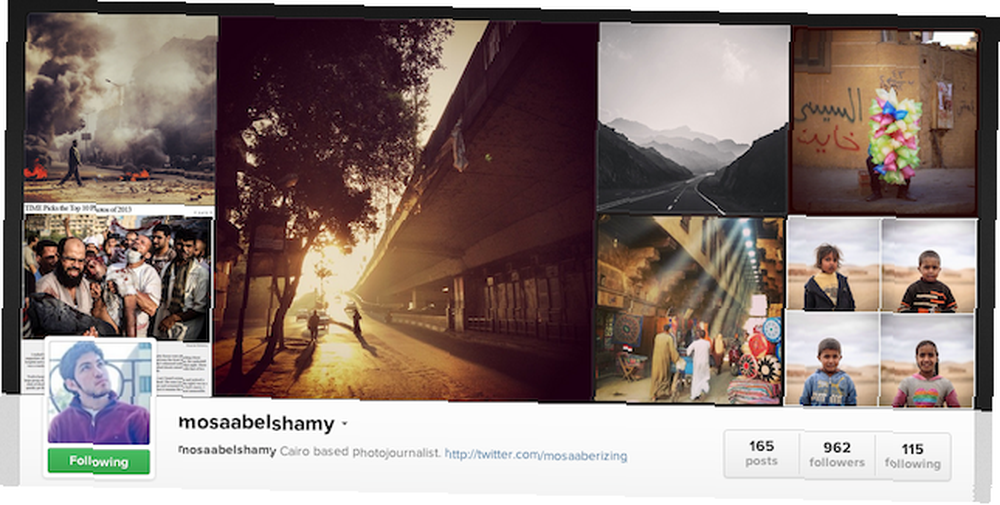This screenshot has height=505, width=1000.
Task: Open the twitter.com/mosaaberizing link
Action: point(536,455)
